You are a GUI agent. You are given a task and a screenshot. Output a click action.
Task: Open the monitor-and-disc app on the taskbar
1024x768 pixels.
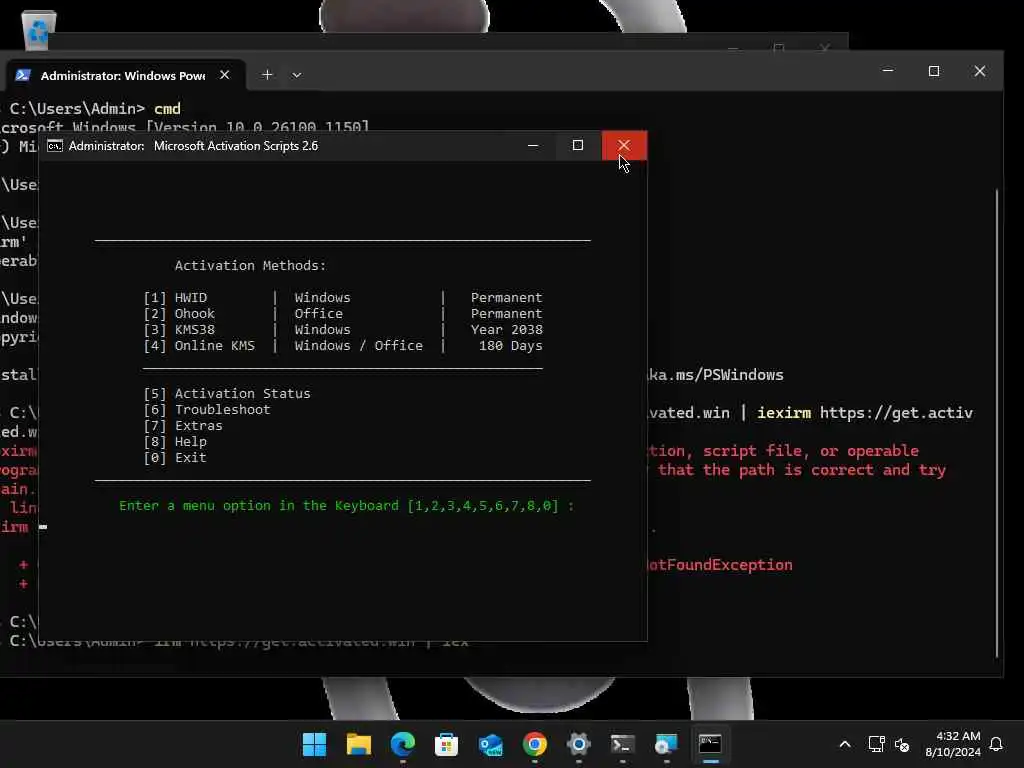(x=666, y=744)
